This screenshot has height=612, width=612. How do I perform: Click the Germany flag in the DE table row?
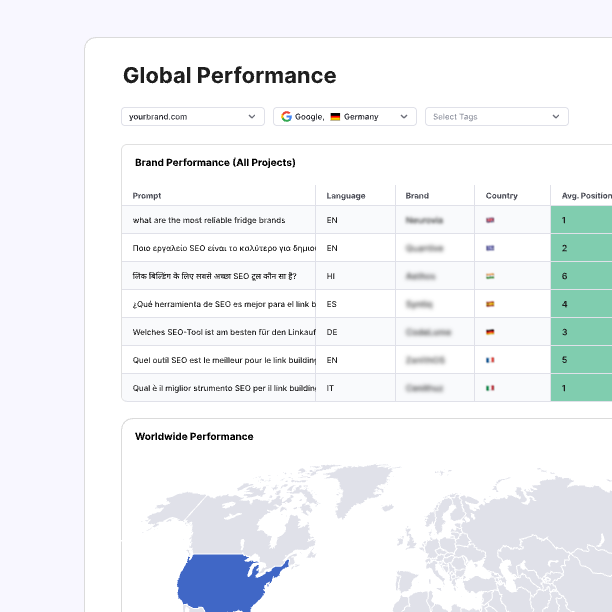(x=490, y=332)
